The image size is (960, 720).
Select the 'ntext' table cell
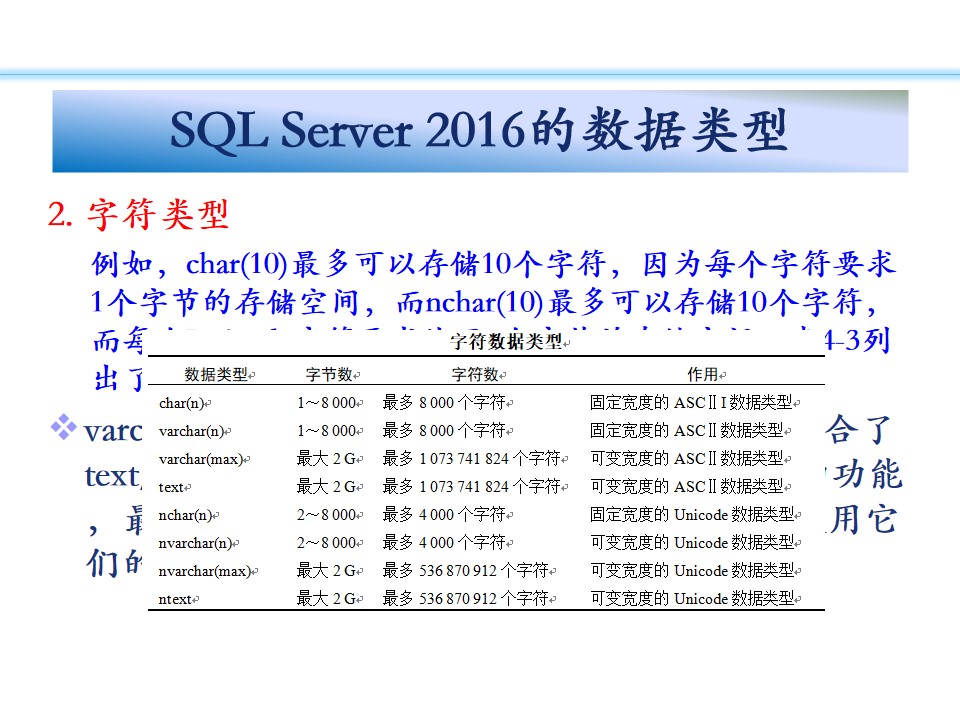click(x=176, y=599)
